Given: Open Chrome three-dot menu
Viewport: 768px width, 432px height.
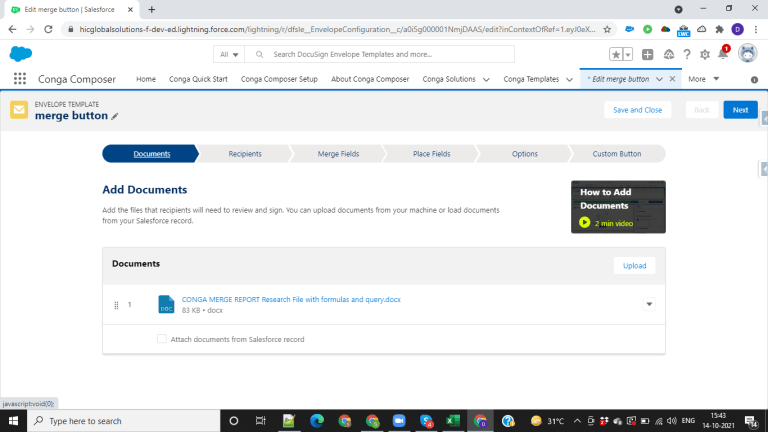Looking at the screenshot, I should [756, 29].
